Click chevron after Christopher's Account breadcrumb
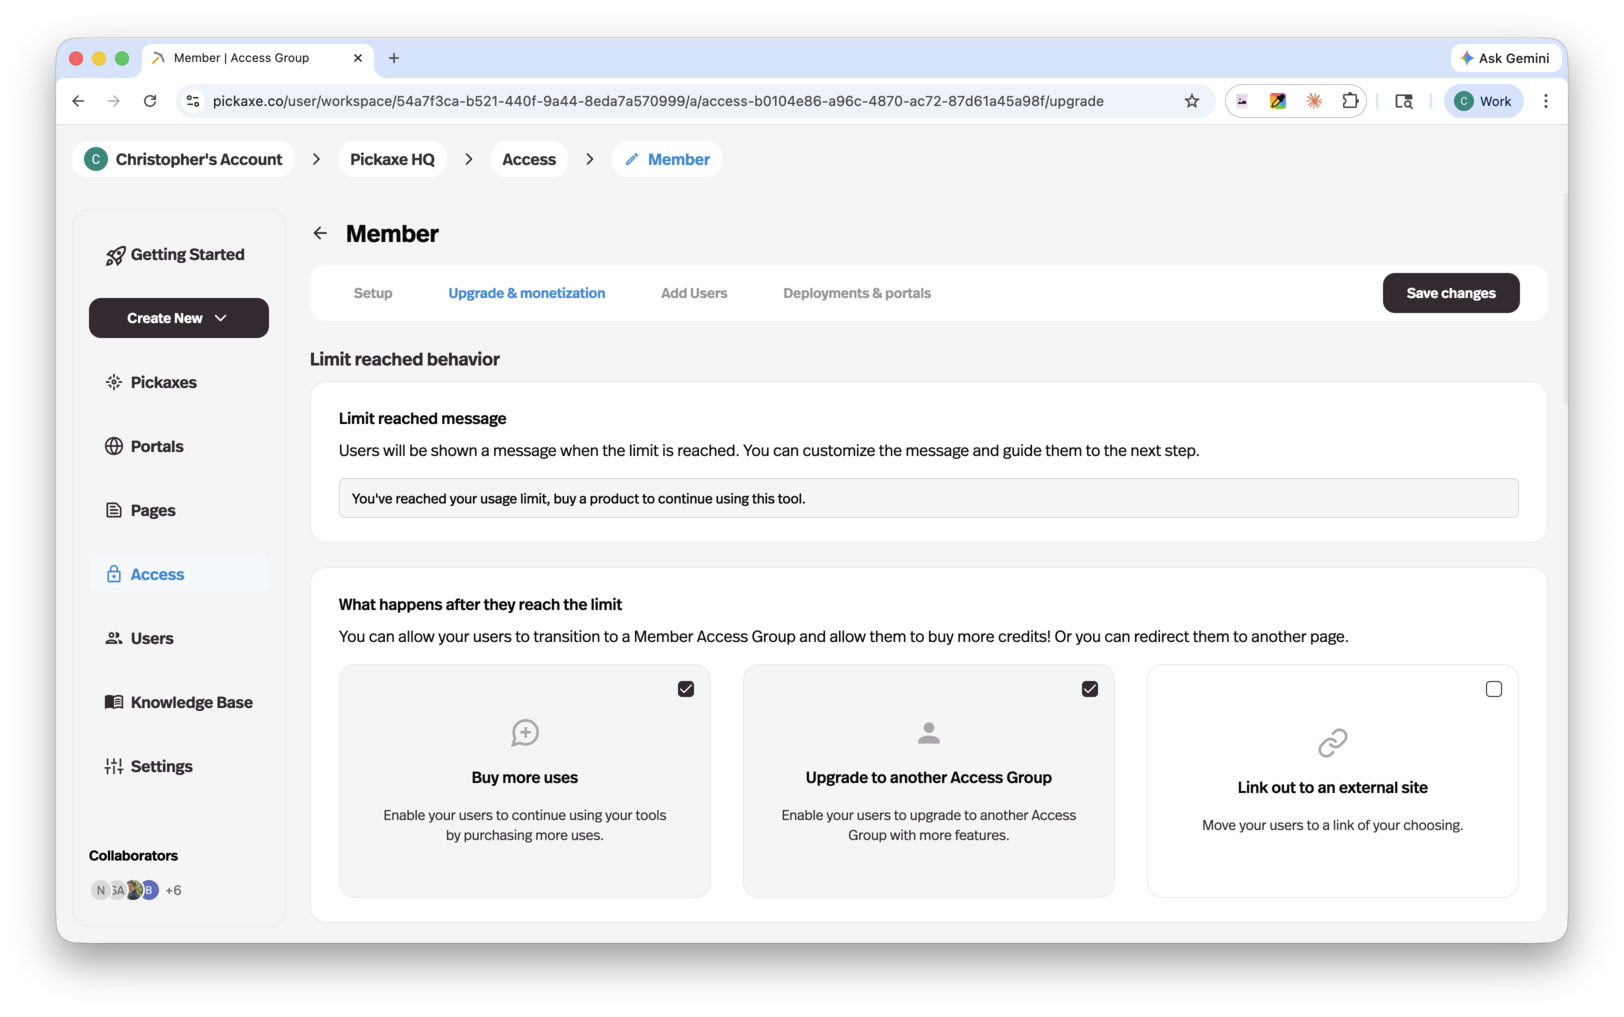Image resolution: width=1624 pixels, height=1017 pixels. click(x=317, y=159)
